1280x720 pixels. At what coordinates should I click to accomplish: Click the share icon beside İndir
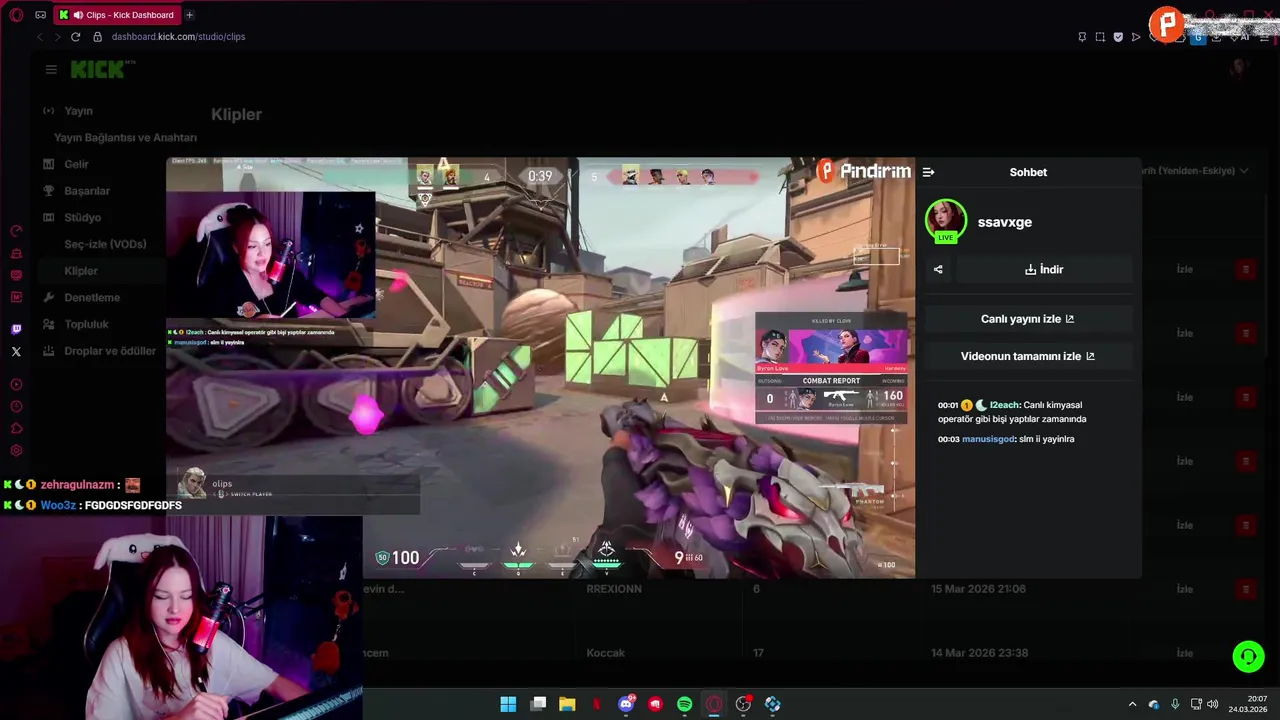point(938,269)
